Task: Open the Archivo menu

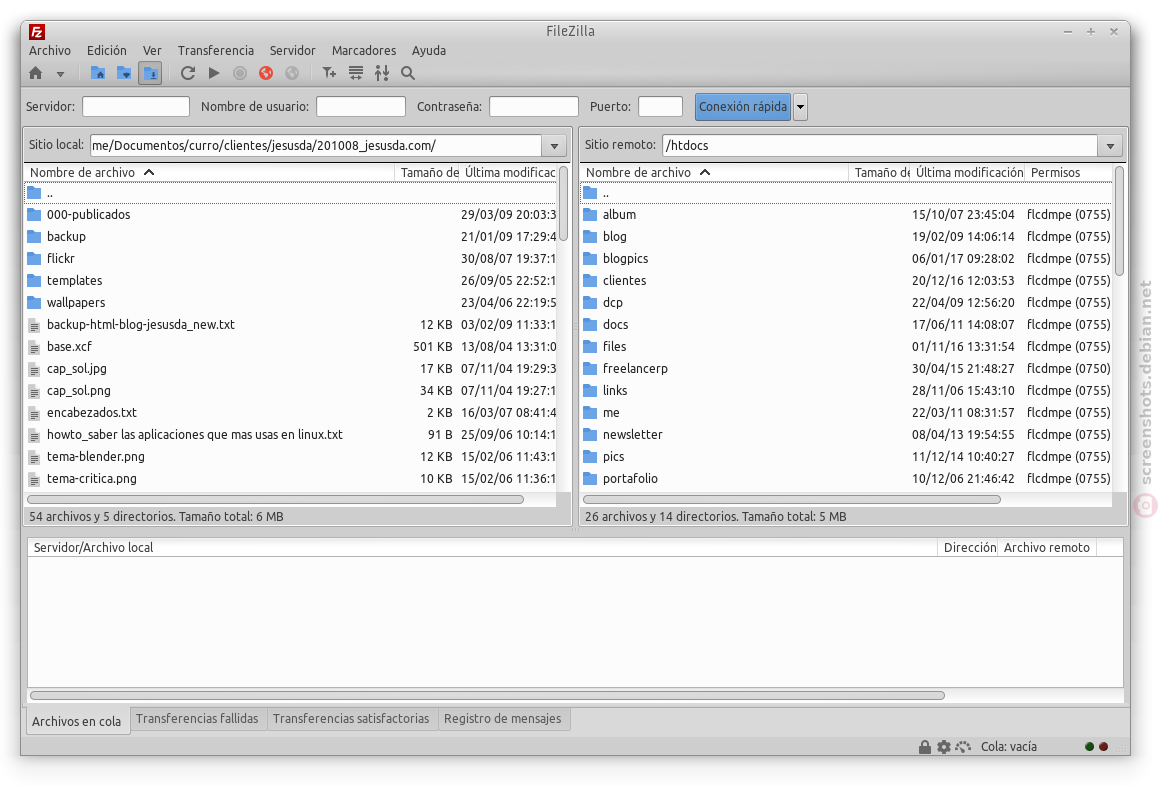Action: click(50, 51)
